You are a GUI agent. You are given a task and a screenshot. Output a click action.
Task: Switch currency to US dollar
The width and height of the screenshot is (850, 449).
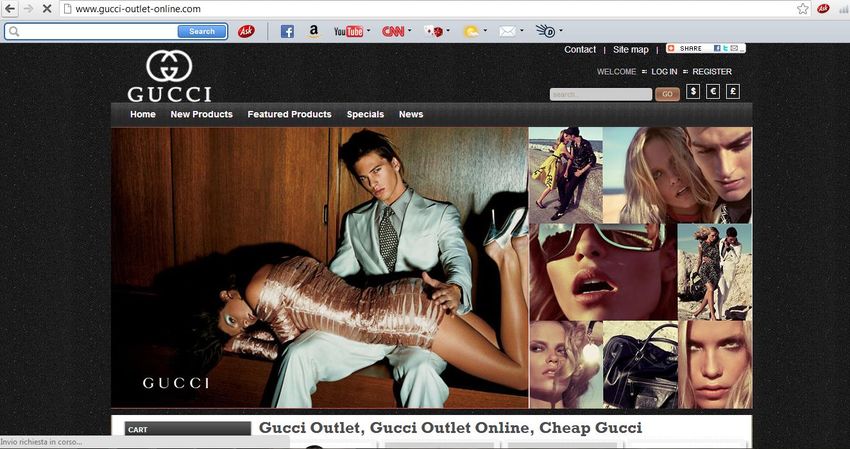693,92
